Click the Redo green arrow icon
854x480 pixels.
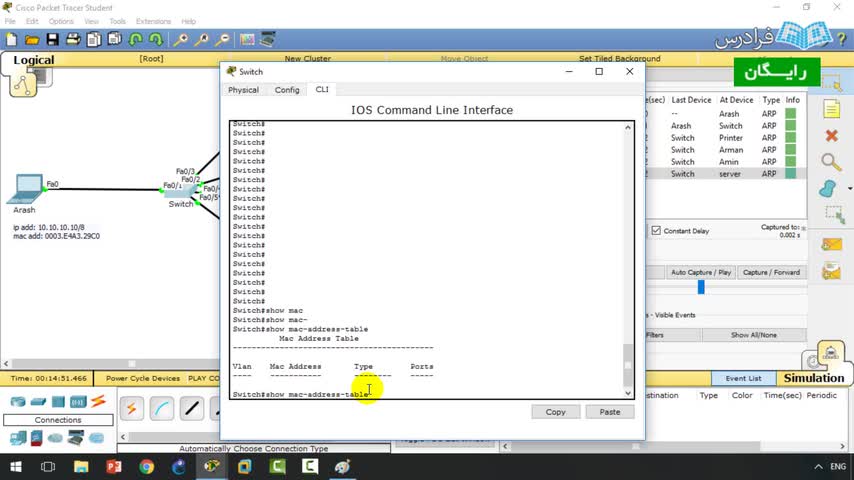(x=156, y=40)
